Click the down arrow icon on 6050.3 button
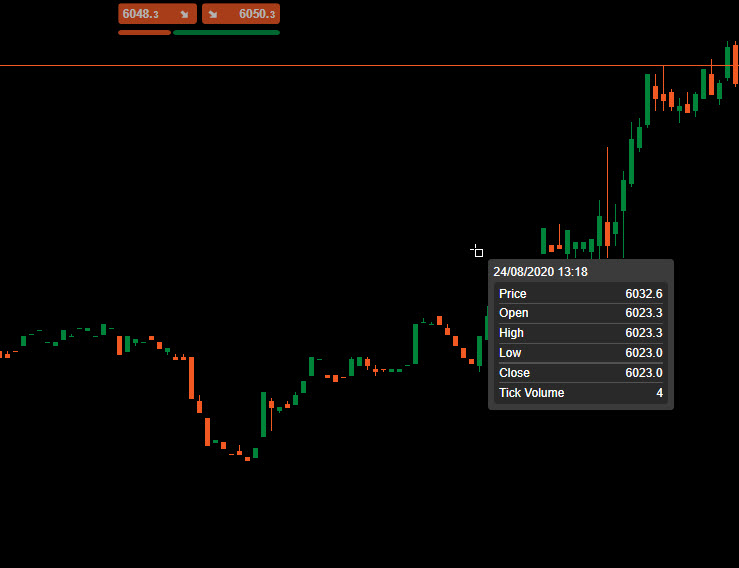 (213, 15)
